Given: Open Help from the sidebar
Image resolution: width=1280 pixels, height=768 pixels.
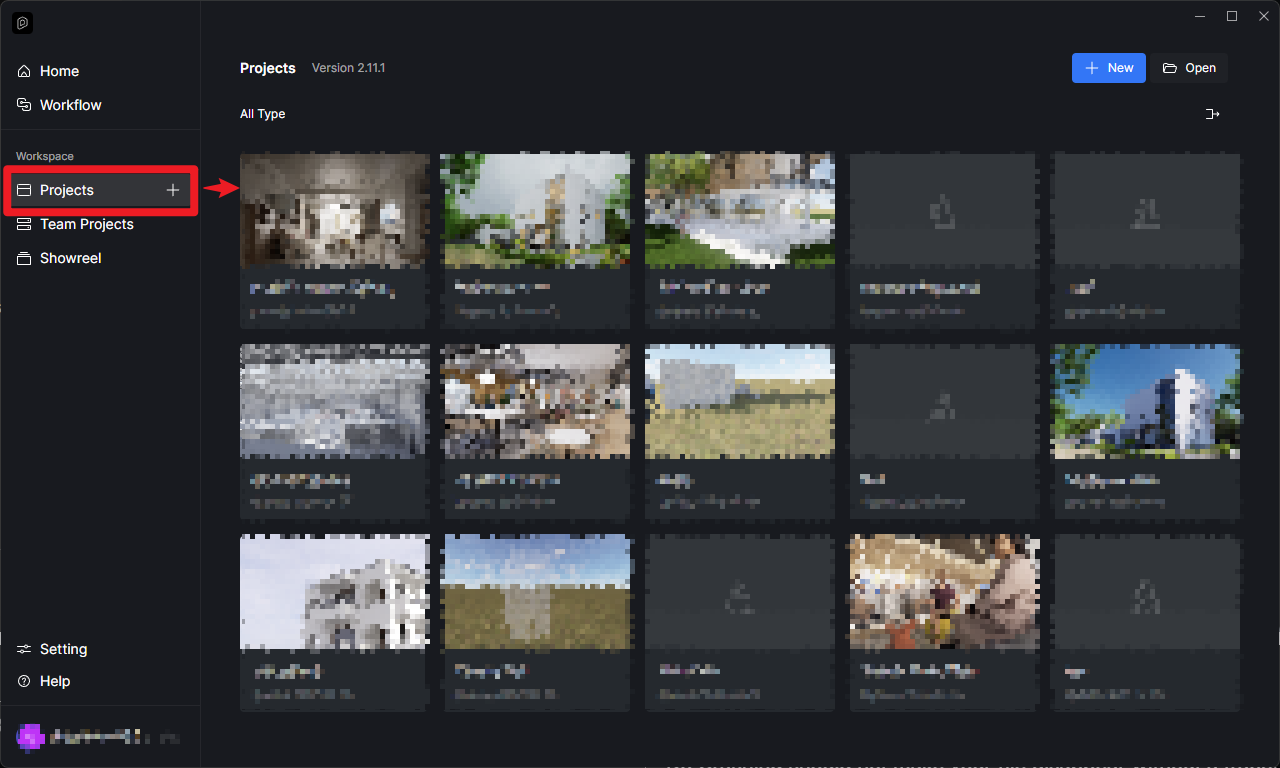Looking at the screenshot, I should [55, 681].
